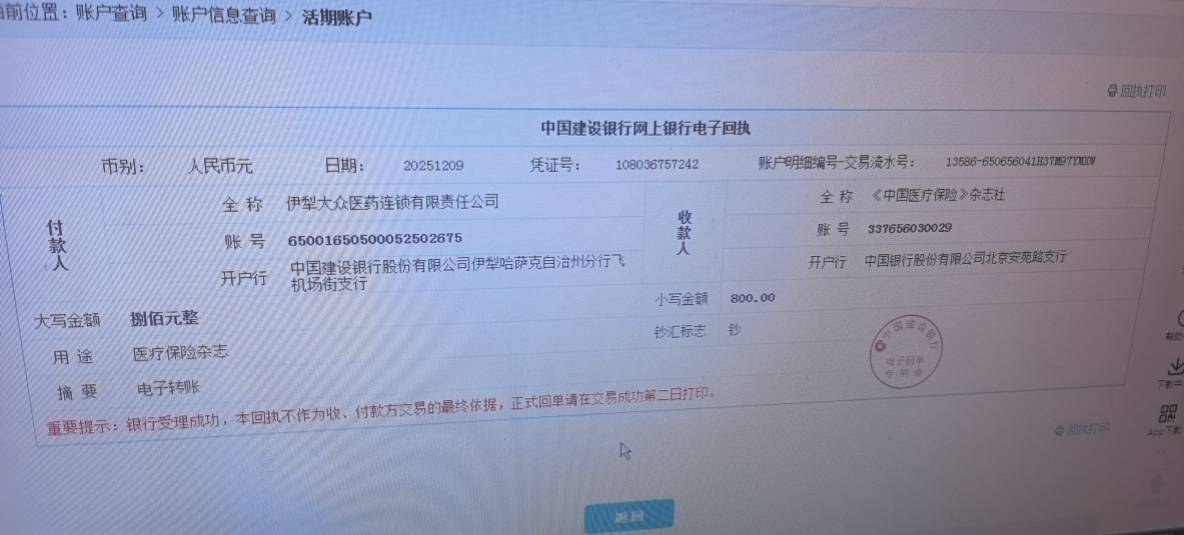Viewport: 1184px width, 535px height.
Task: Select 活期账户 in the breadcrumb
Action: [x=336, y=17]
